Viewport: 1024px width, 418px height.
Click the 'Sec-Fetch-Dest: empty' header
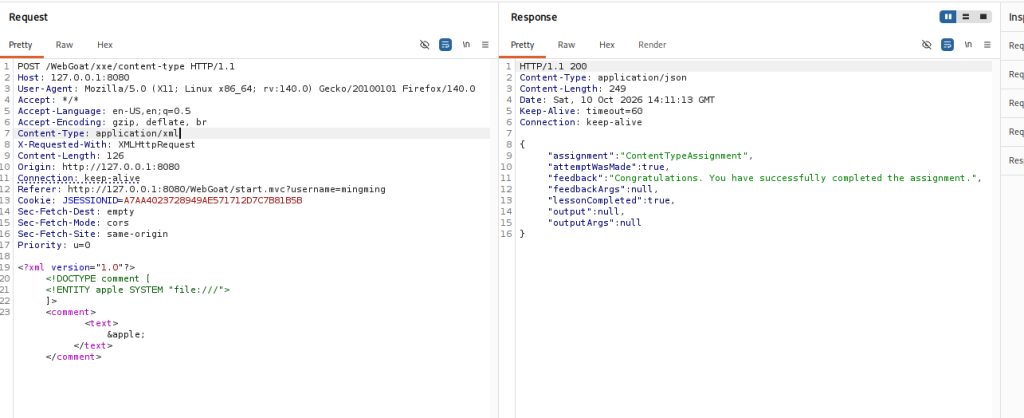click(x=76, y=212)
